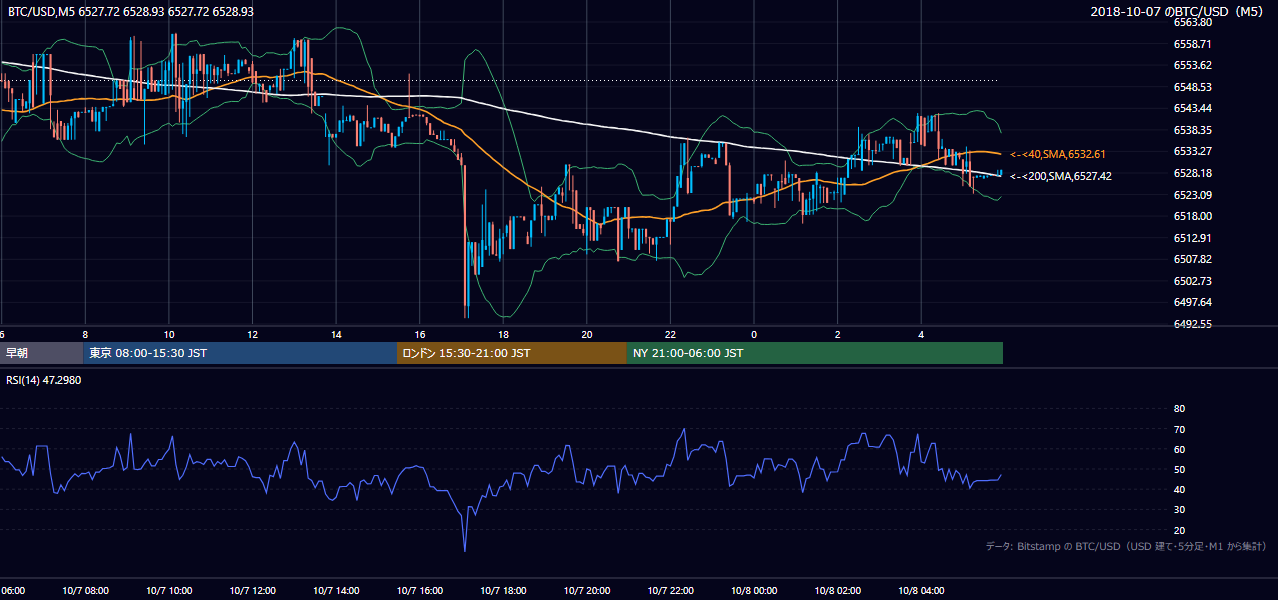The image size is (1278, 600).
Task: Click the '10/7 08:00' bottom time label
Action: click(x=85, y=591)
